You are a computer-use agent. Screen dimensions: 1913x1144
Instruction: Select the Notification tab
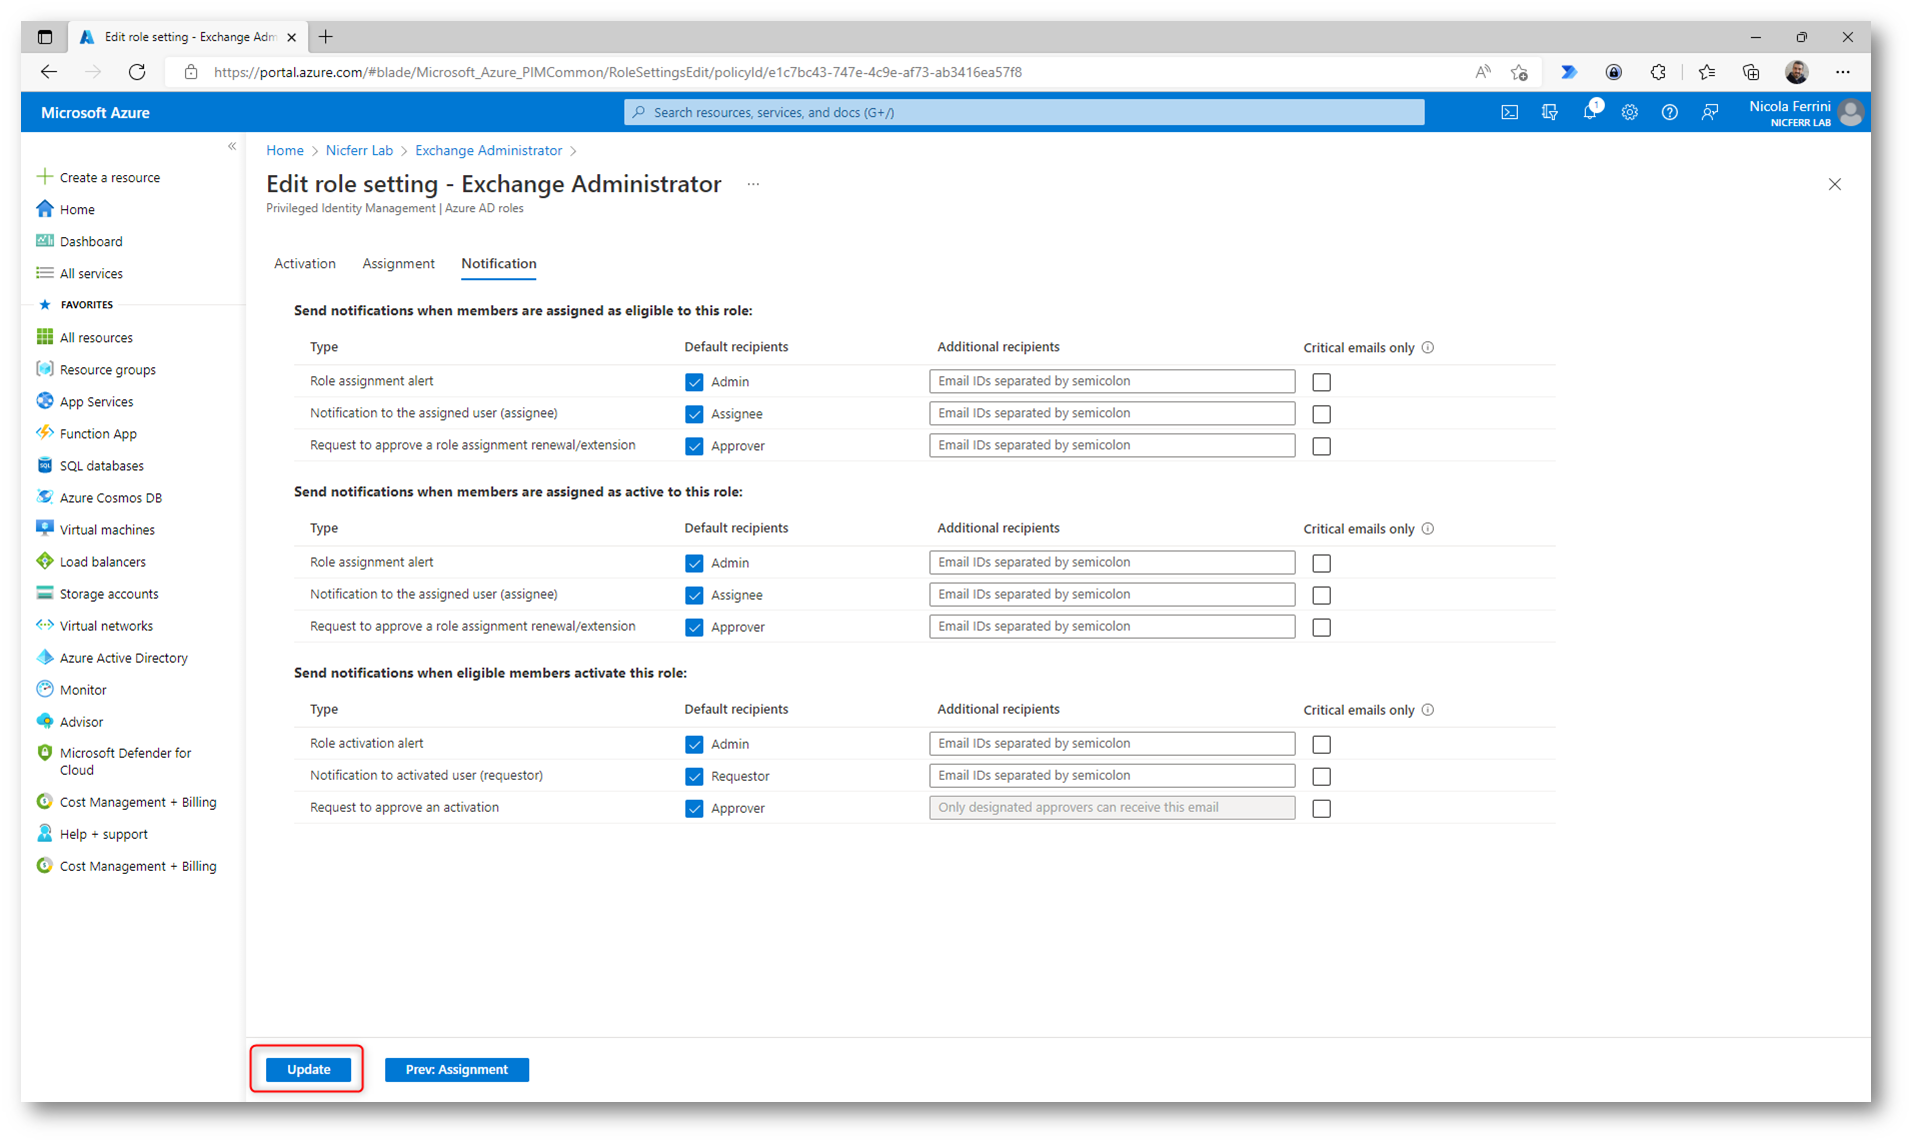pos(498,263)
